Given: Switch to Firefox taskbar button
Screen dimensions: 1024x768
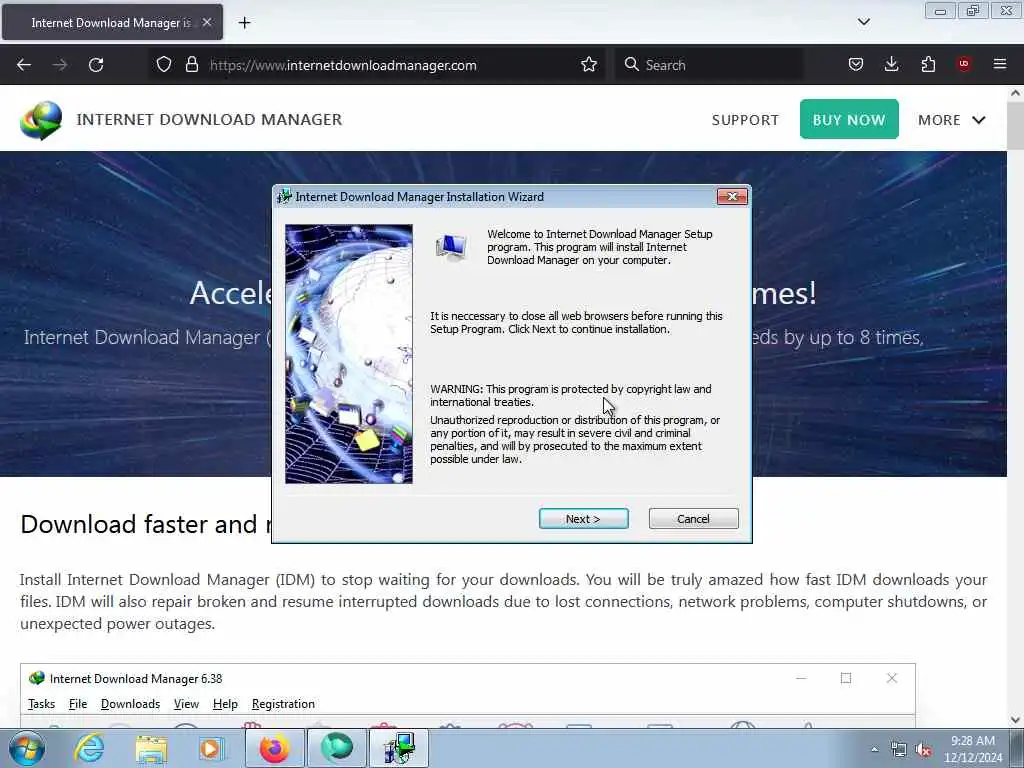Looking at the screenshot, I should (274, 748).
